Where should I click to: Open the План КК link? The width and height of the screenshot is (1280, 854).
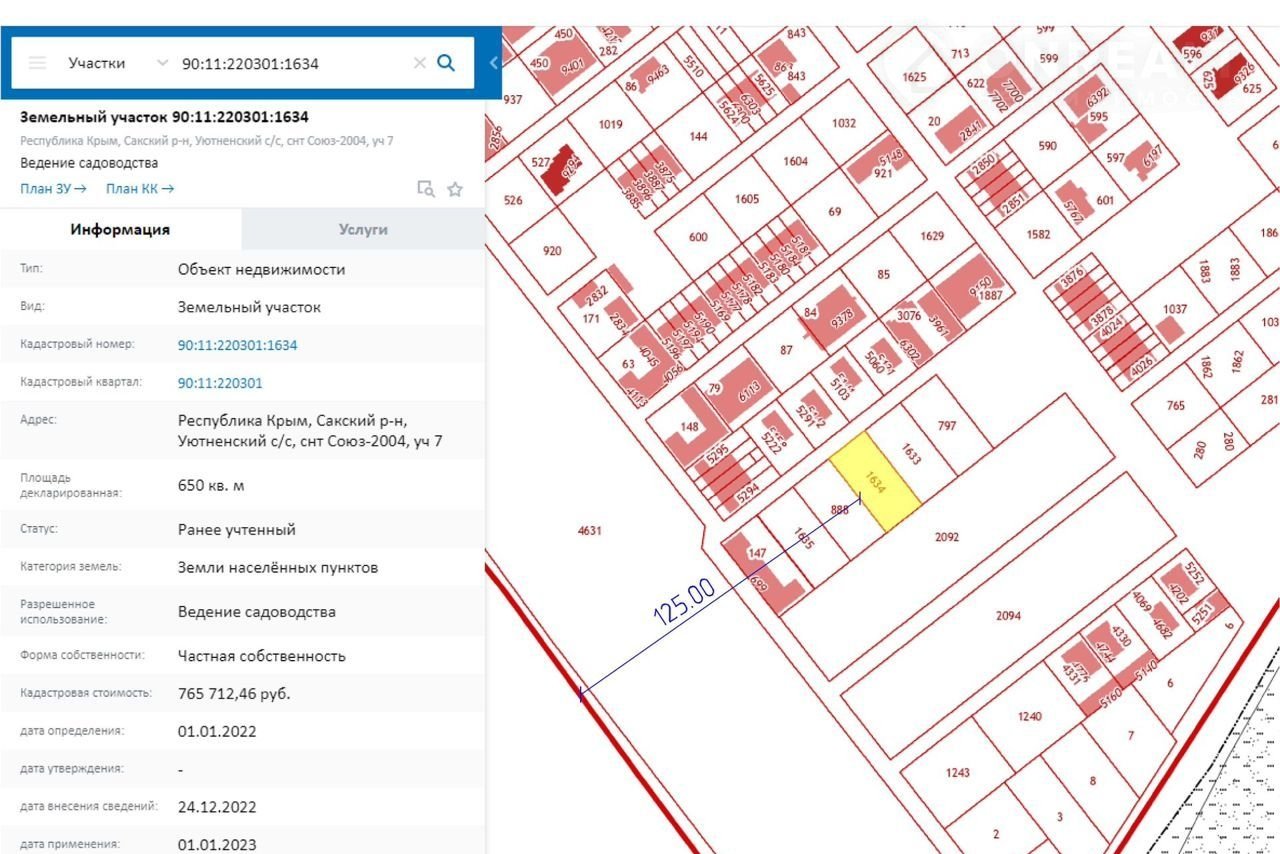tap(140, 189)
